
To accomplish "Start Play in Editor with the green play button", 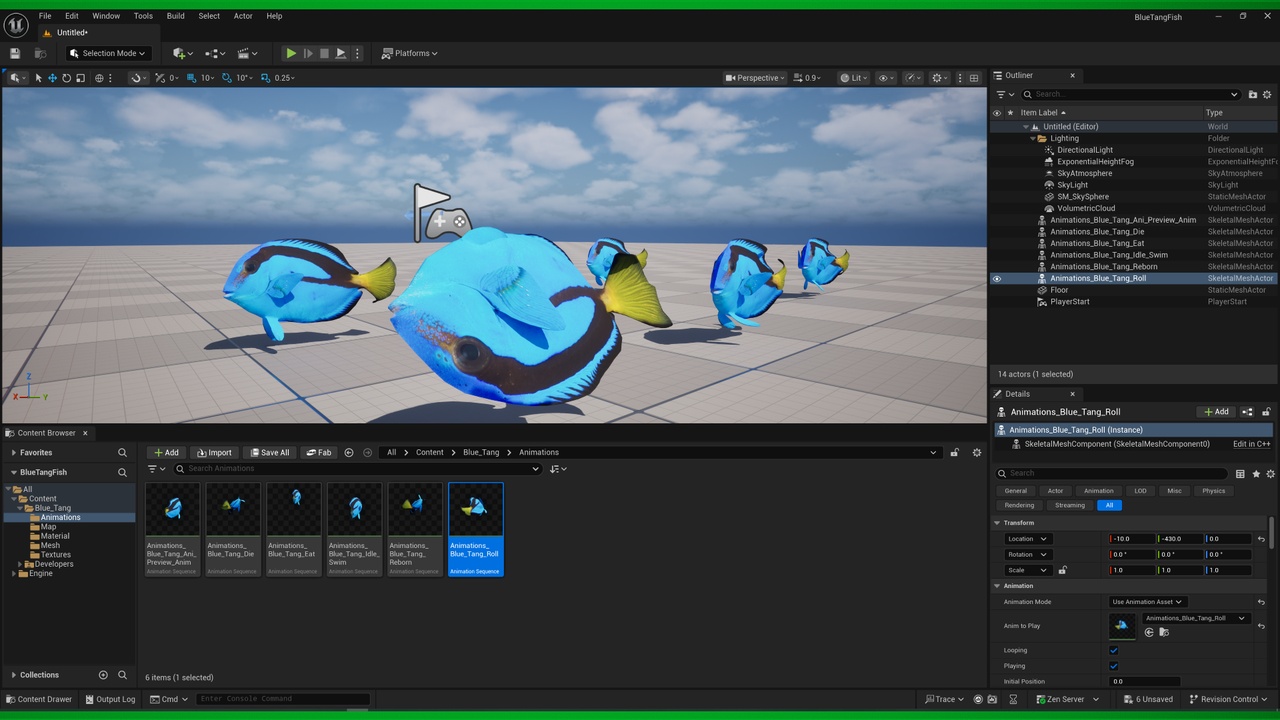I will pyautogui.click(x=291, y=53).
